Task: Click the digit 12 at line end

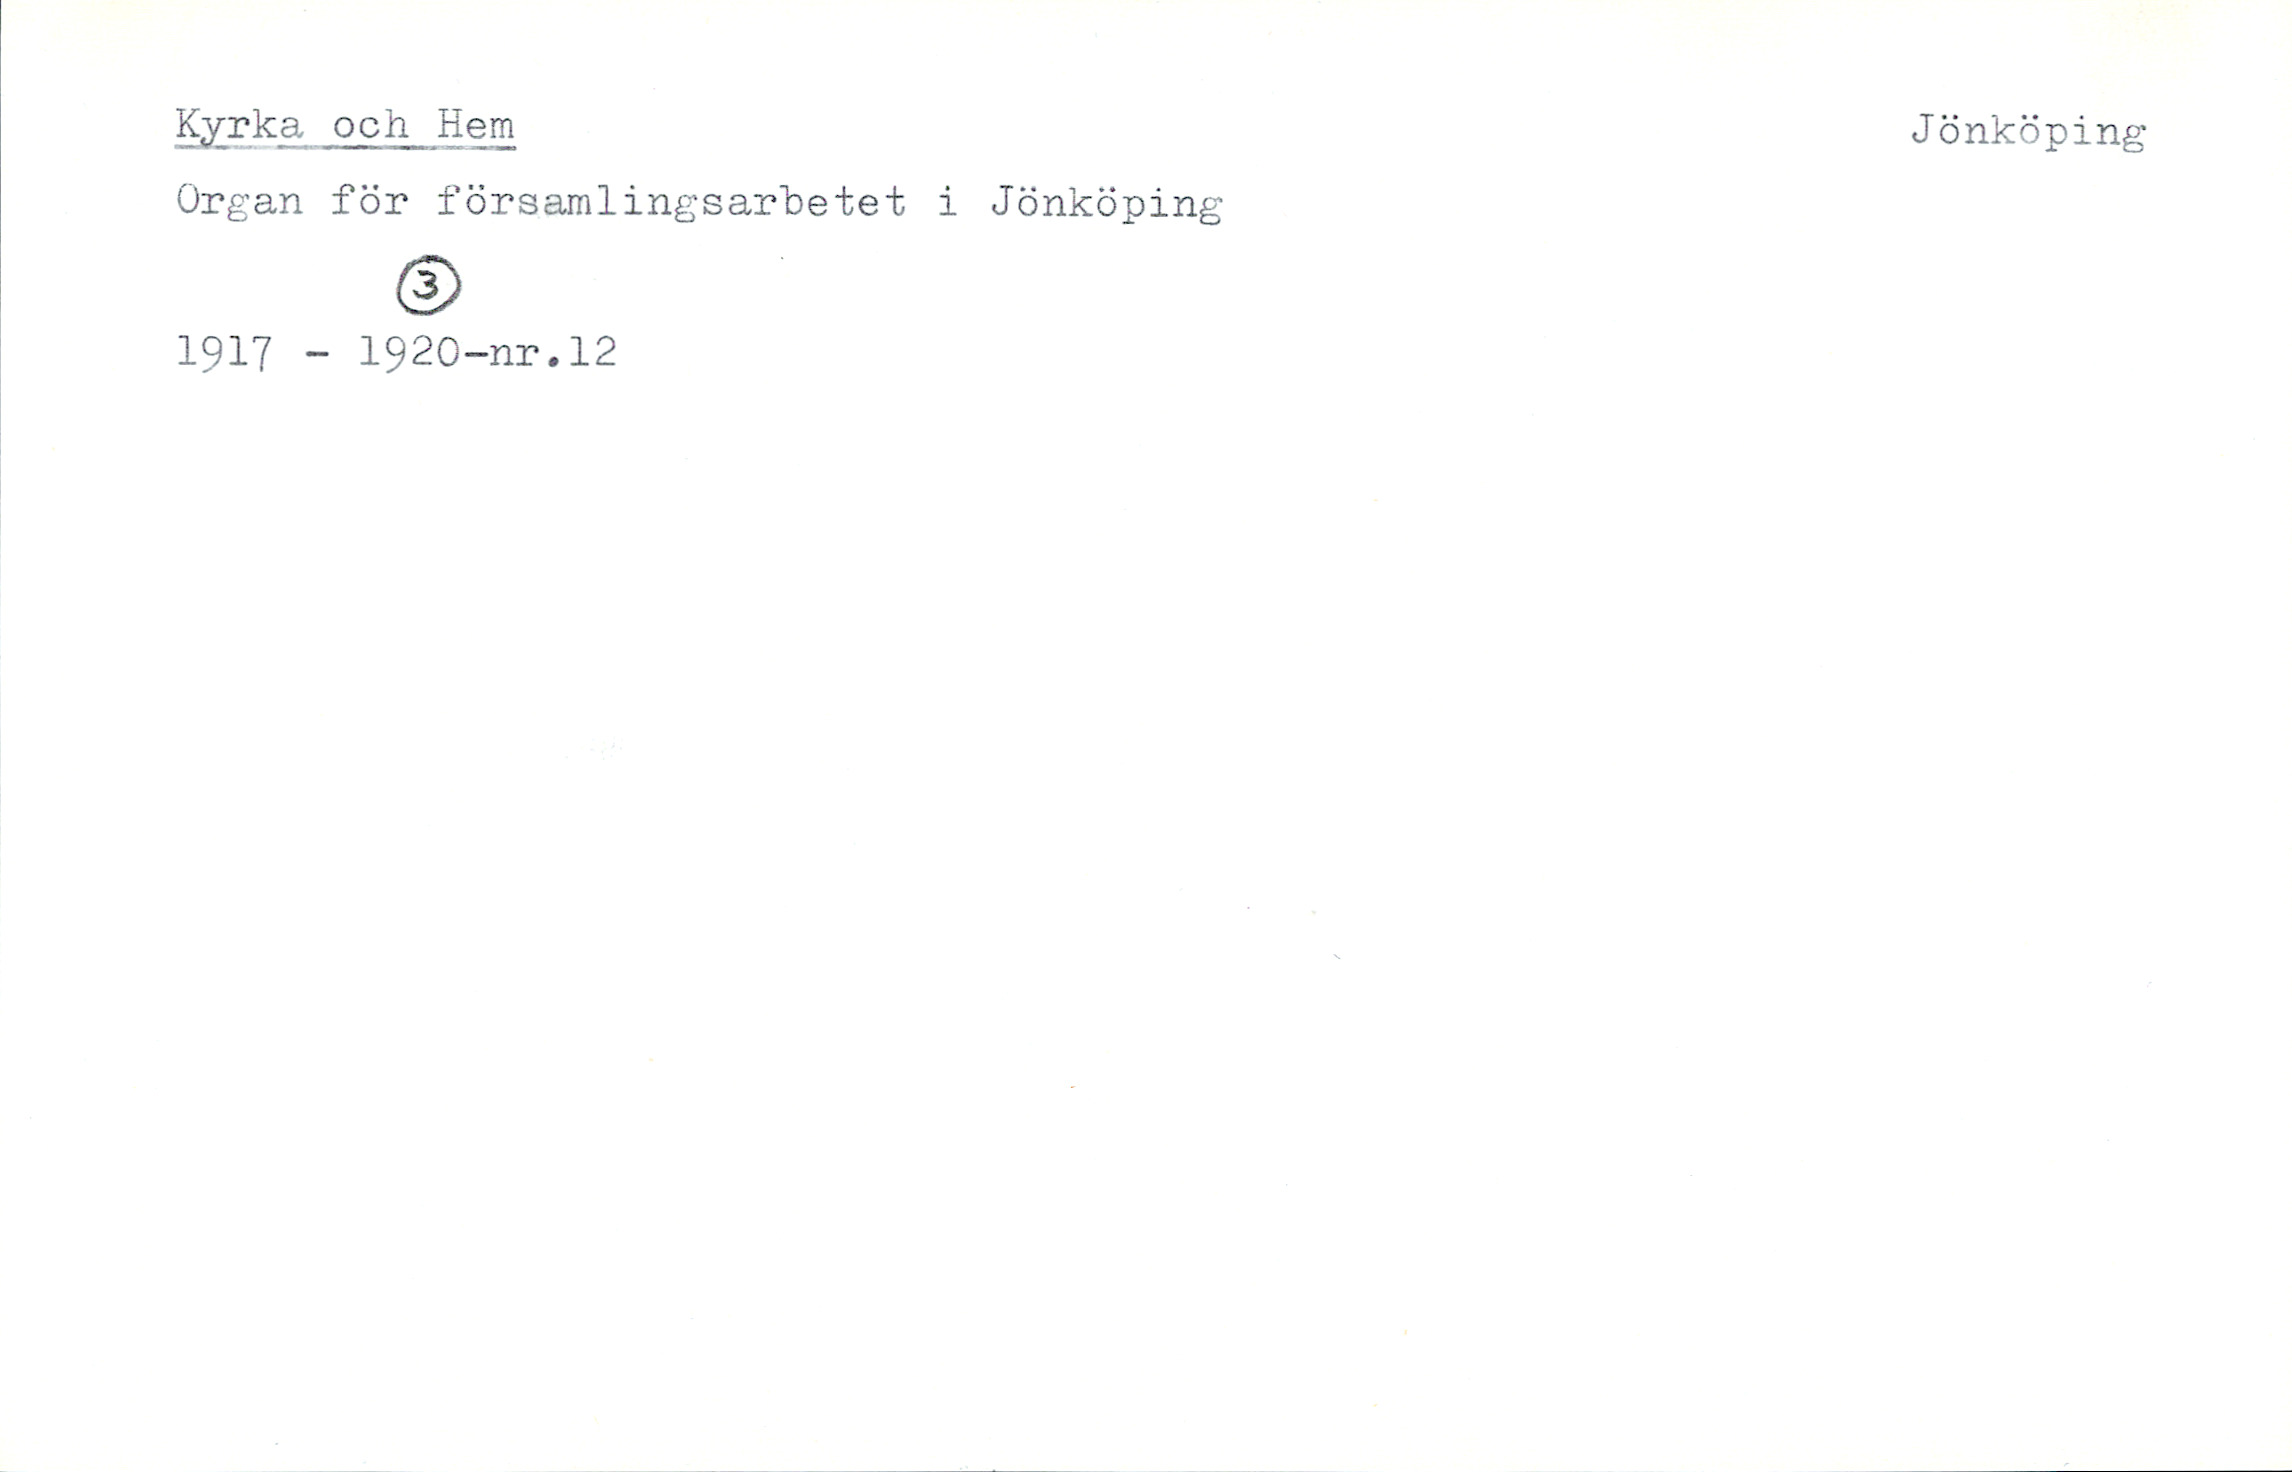Action: tap(591, 351)
